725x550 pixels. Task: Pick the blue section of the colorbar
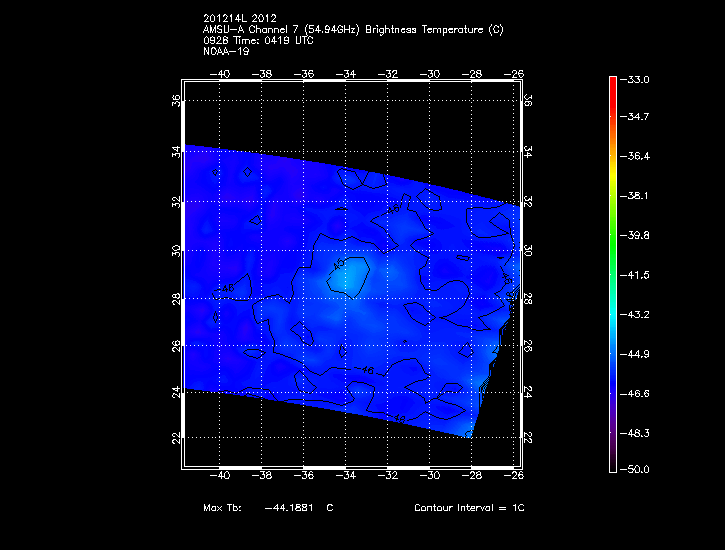[612, 380]
